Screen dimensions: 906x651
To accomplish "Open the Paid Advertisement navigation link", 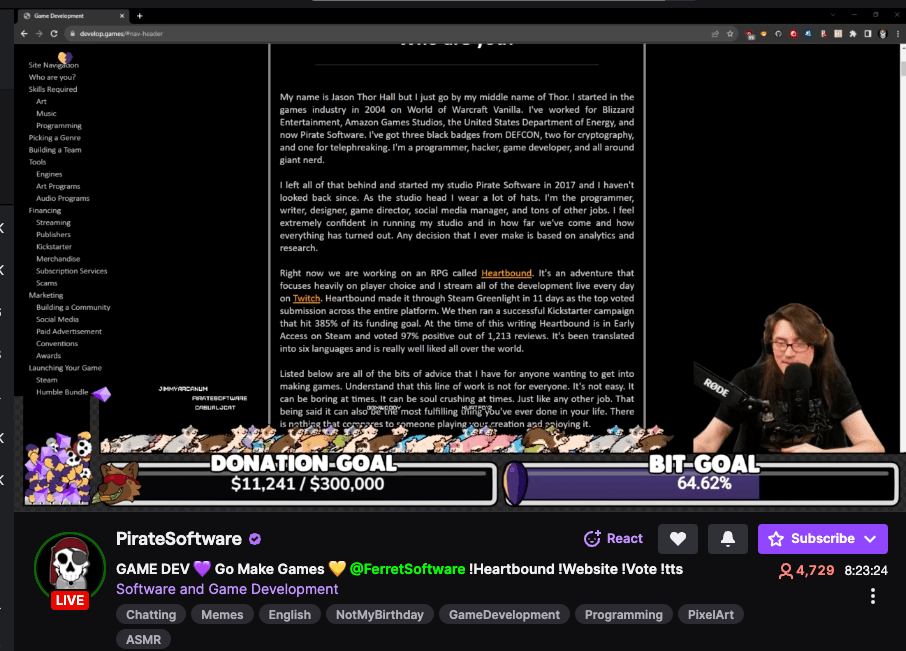I will click(x=69, y=332).
